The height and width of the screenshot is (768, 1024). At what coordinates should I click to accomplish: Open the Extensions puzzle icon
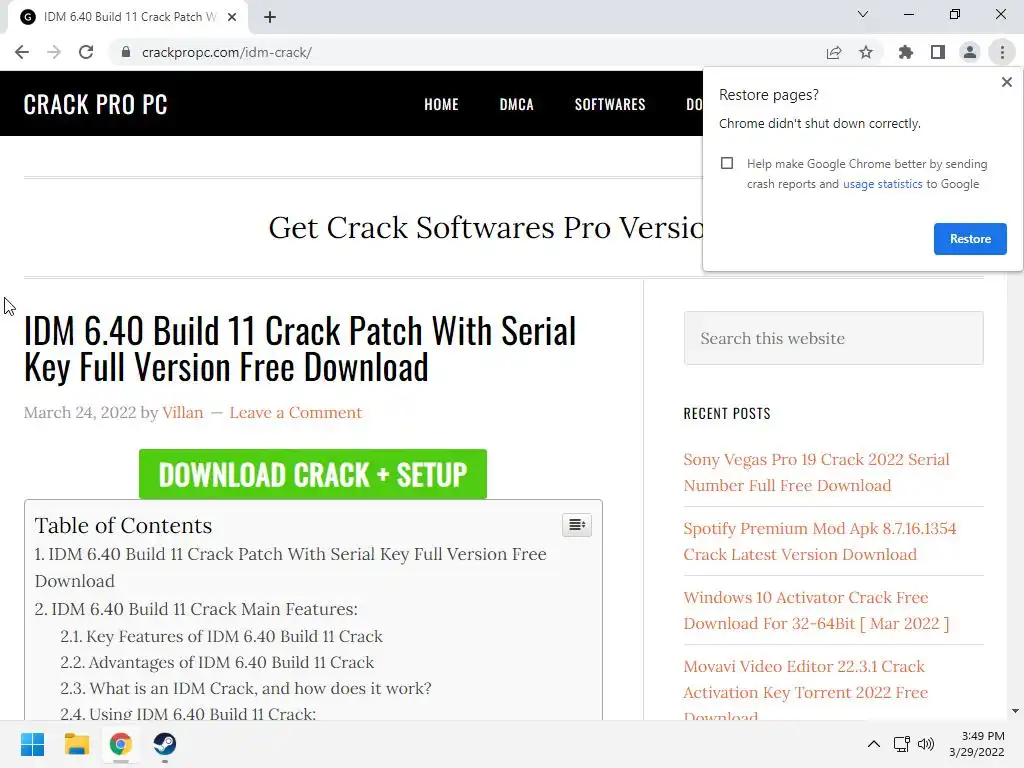coord(906,52)
